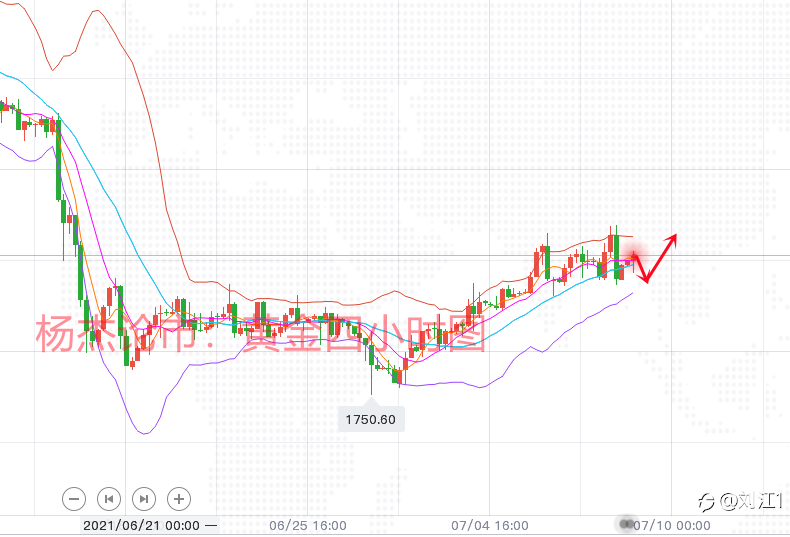Click the 07/10 00:00 time axis label
This screenshot has width=790, height=537.
coord(672,525)
